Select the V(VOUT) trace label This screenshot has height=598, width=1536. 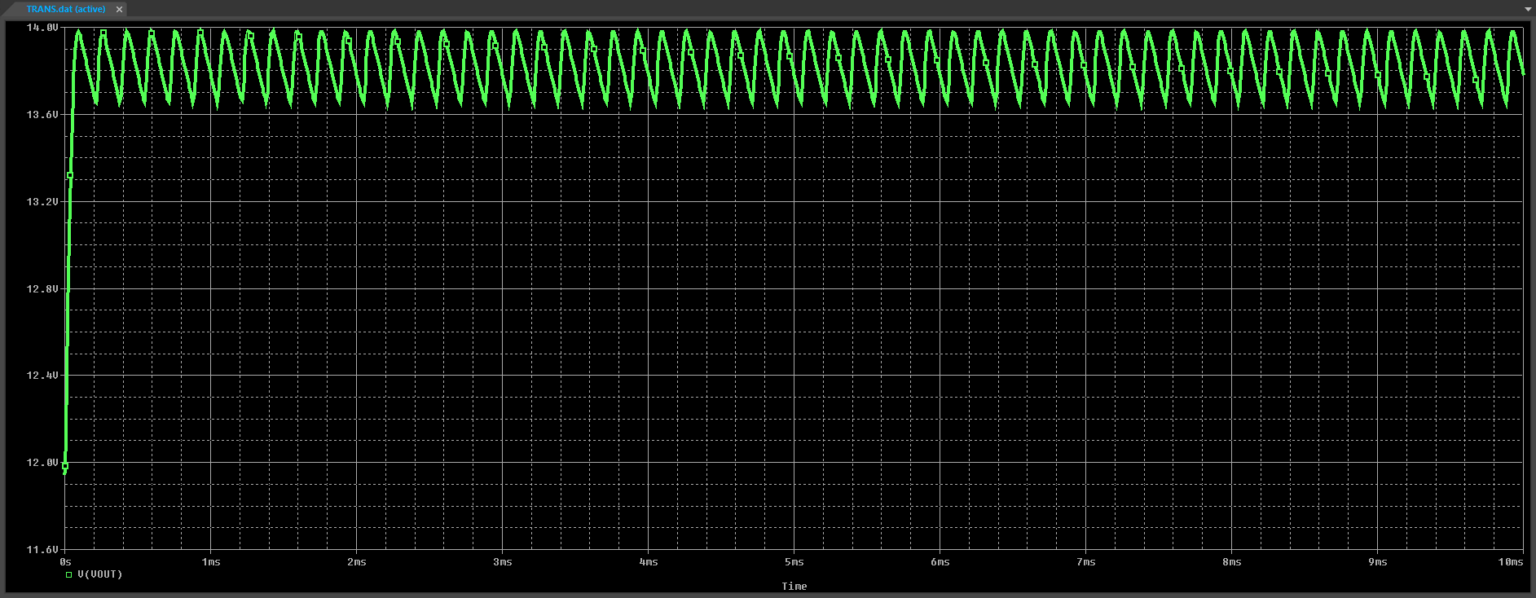(x=100, y=573)
